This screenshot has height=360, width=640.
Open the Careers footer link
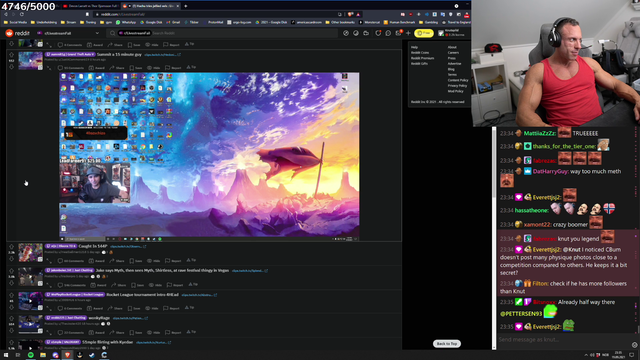click(x=453, y=53)
